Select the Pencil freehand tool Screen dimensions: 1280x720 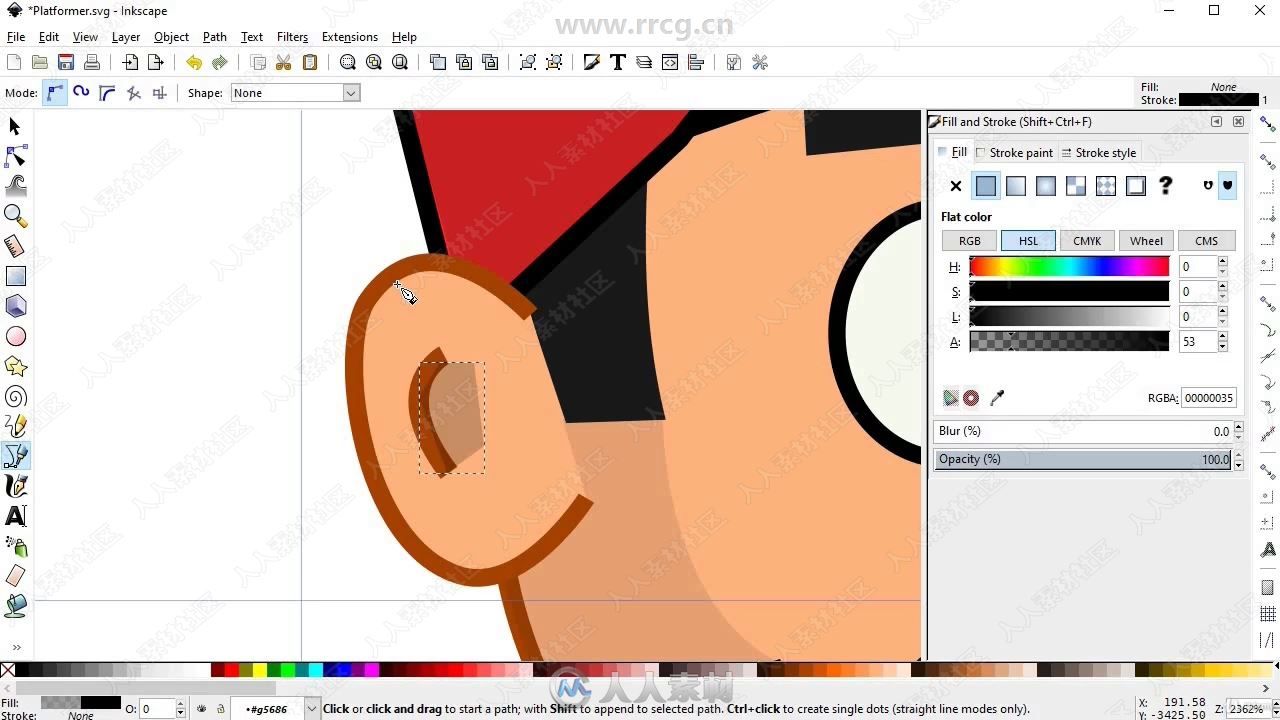(15, 426)
